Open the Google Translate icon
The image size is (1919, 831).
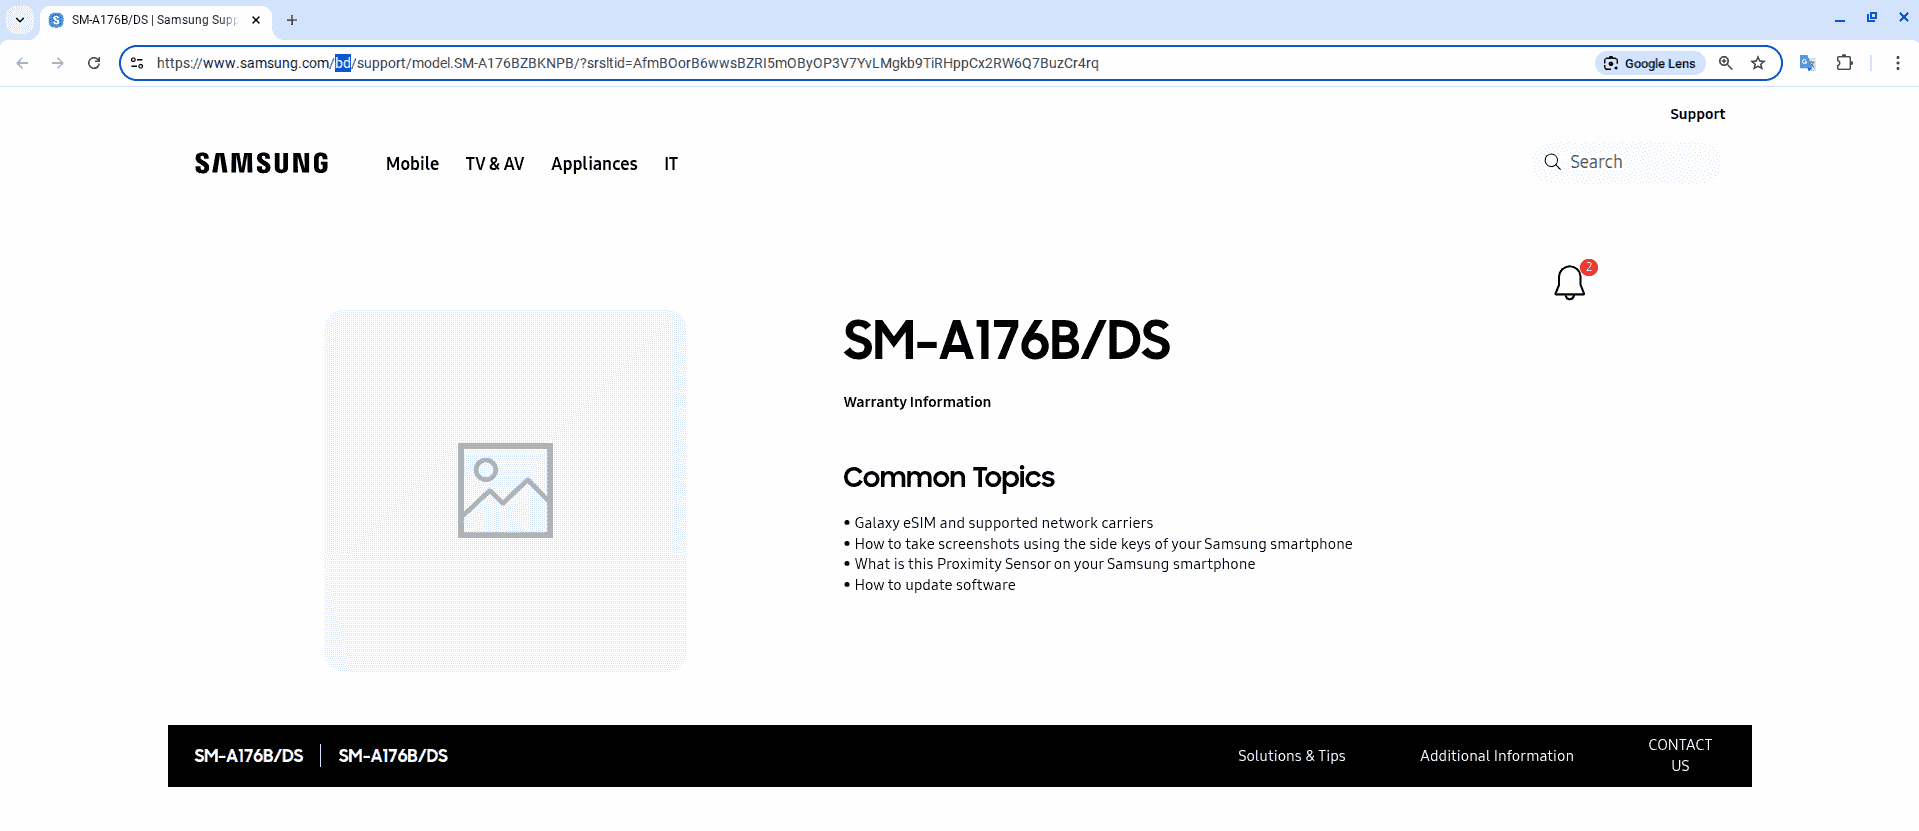tap(1807, 63)
